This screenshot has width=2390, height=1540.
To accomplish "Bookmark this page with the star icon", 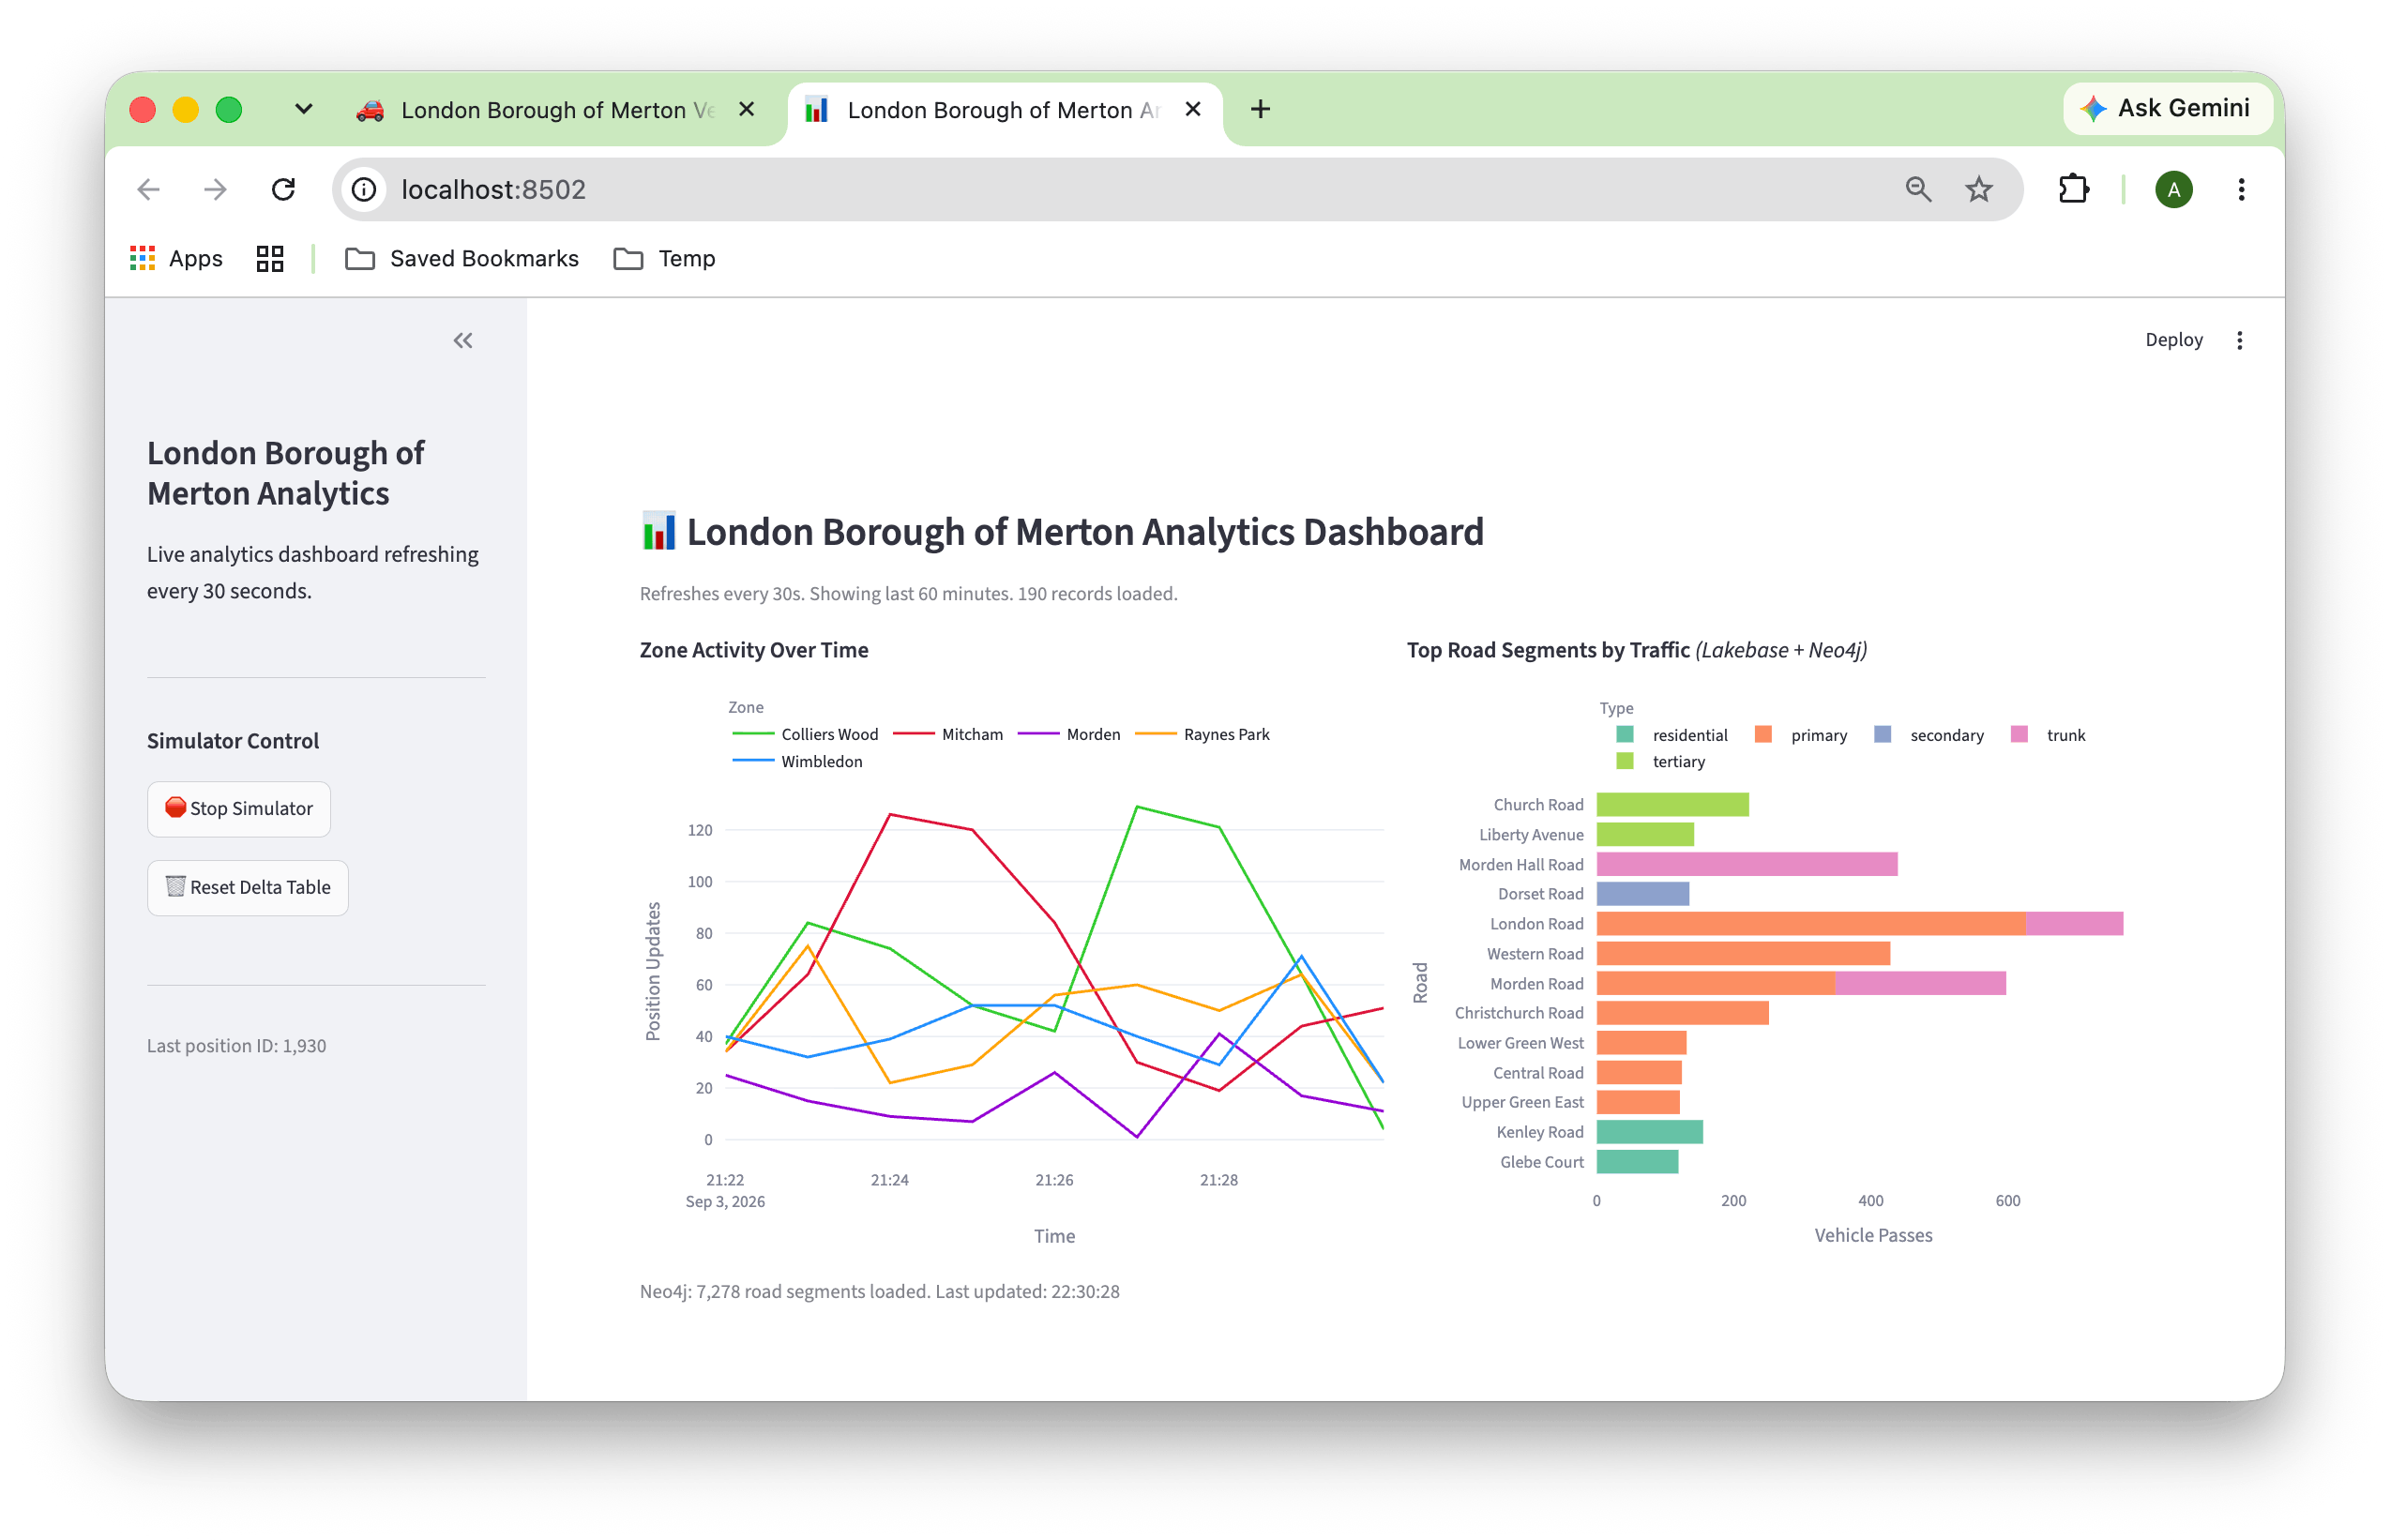I will tap(1978, 189).
